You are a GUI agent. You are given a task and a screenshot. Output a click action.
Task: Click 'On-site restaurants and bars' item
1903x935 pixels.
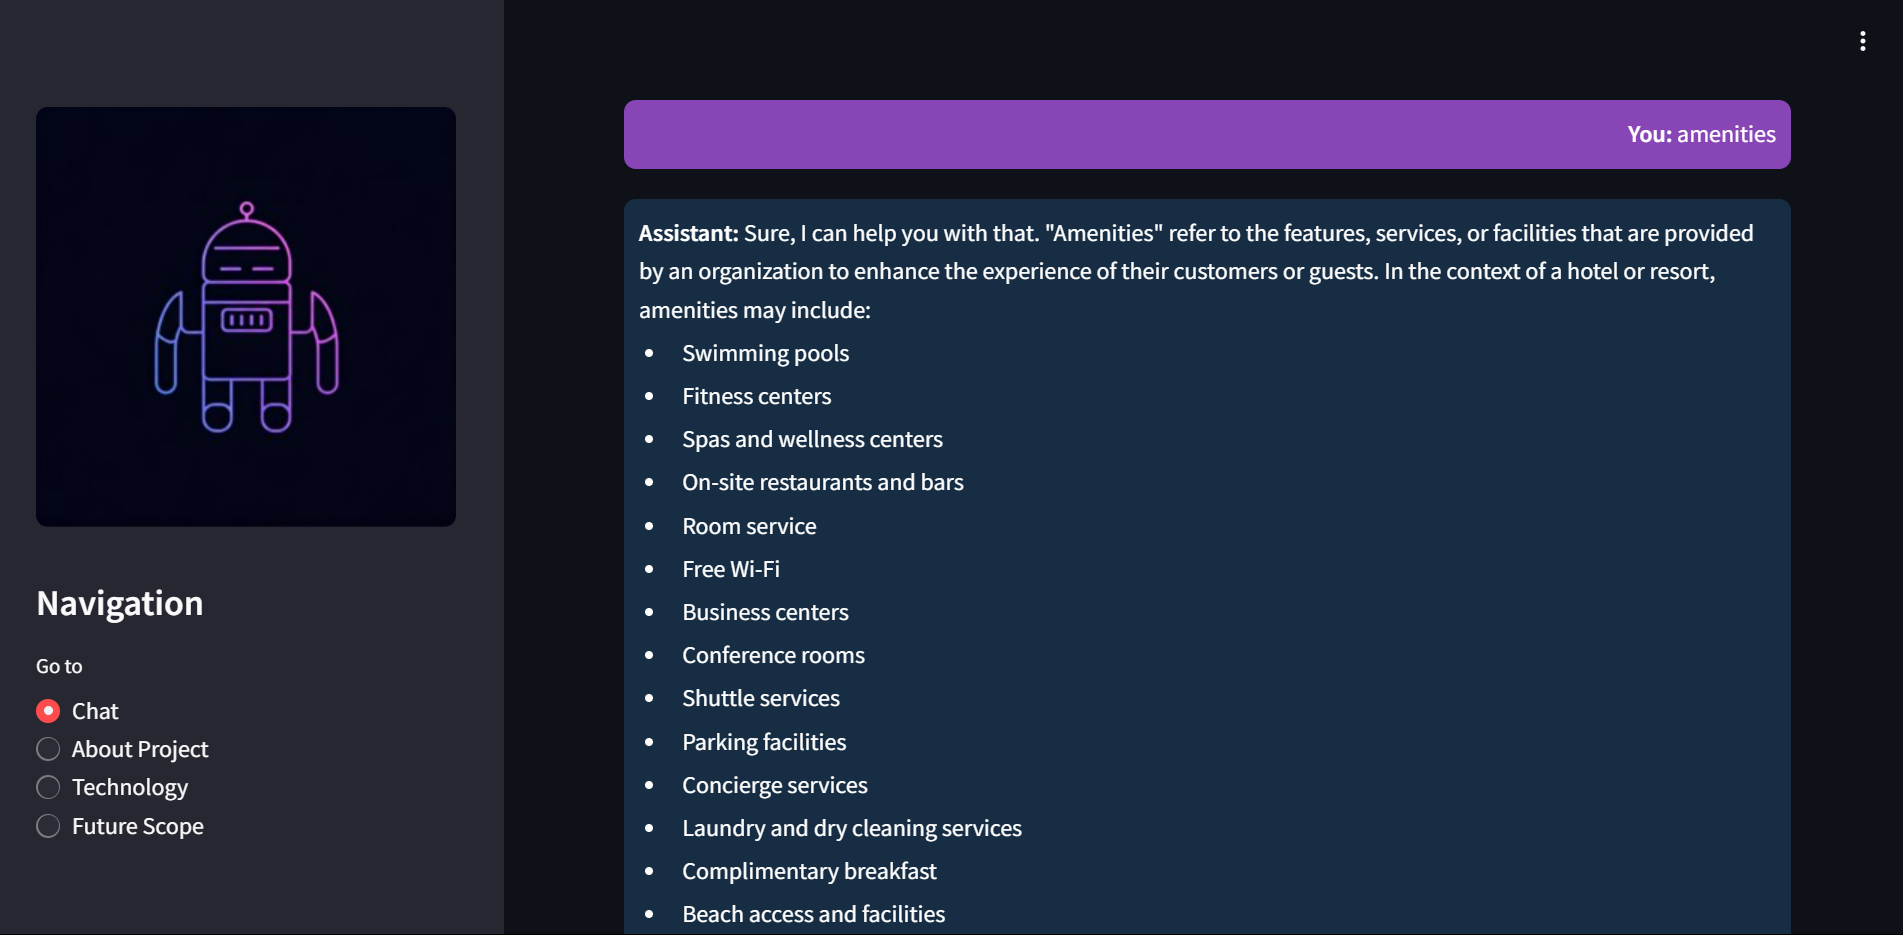(823, 482)
